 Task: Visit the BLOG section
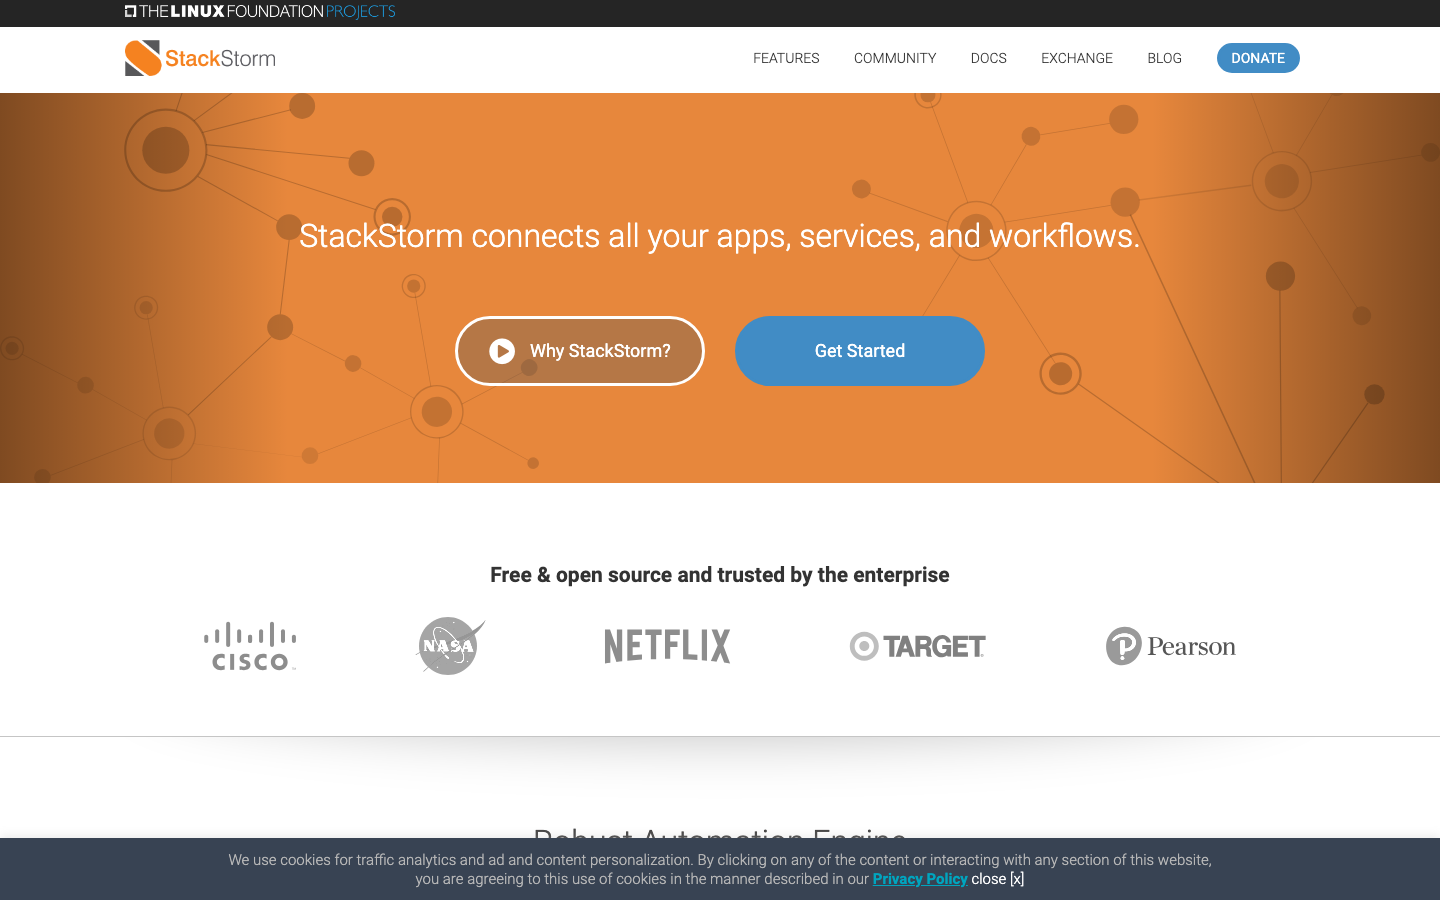coord(1164,58)
